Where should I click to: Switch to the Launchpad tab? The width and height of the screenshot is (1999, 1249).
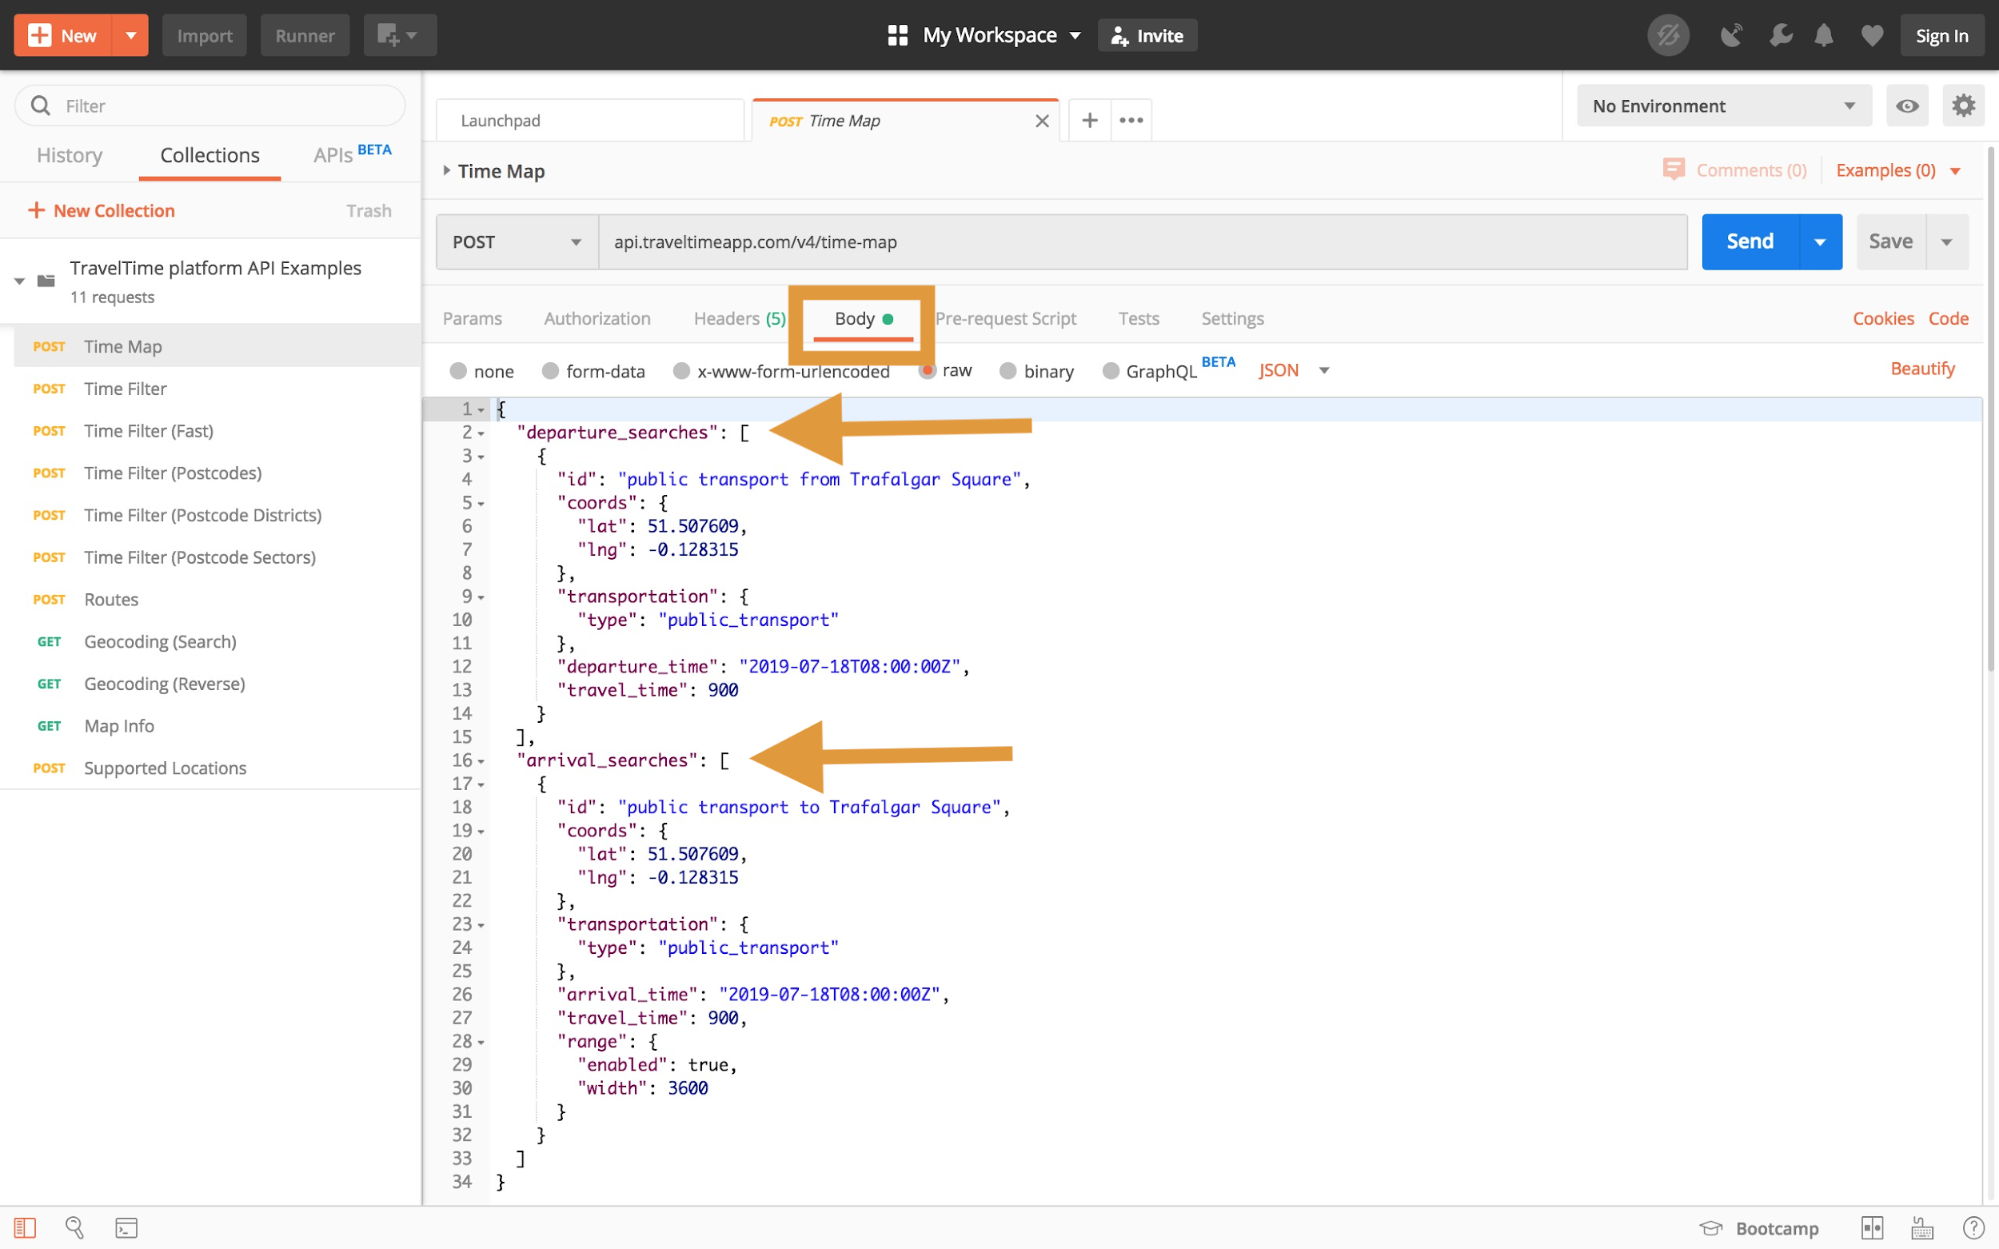(590, 120)
